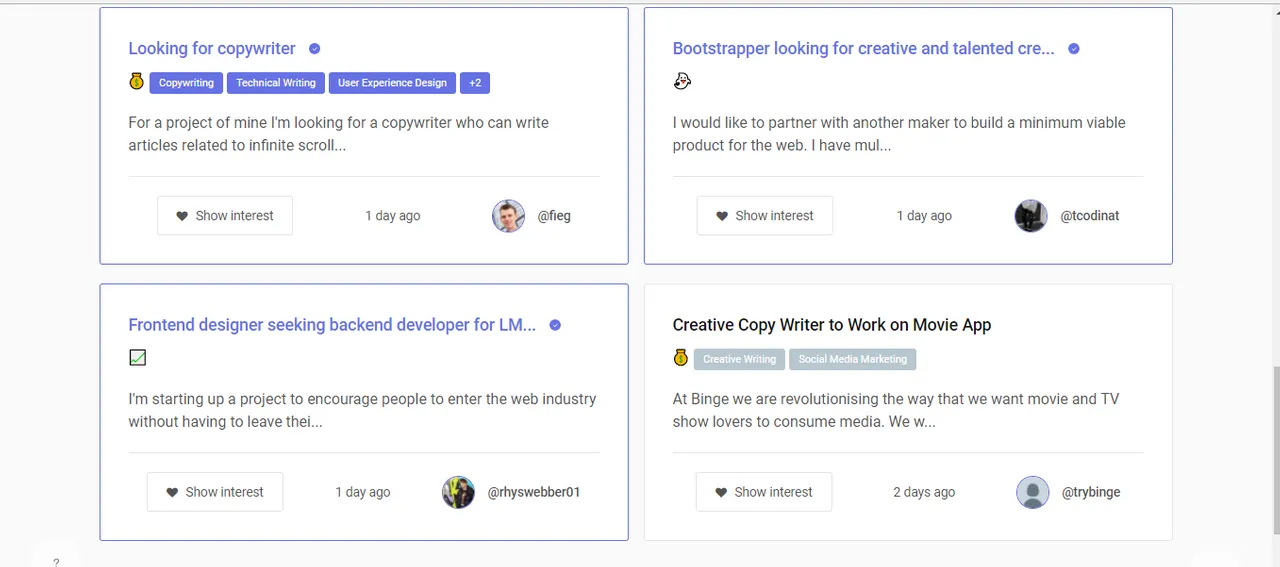Show interest in the copywriter listing
The width and height of the screenshot is (1280, 567).
click(x=225, y=216)
